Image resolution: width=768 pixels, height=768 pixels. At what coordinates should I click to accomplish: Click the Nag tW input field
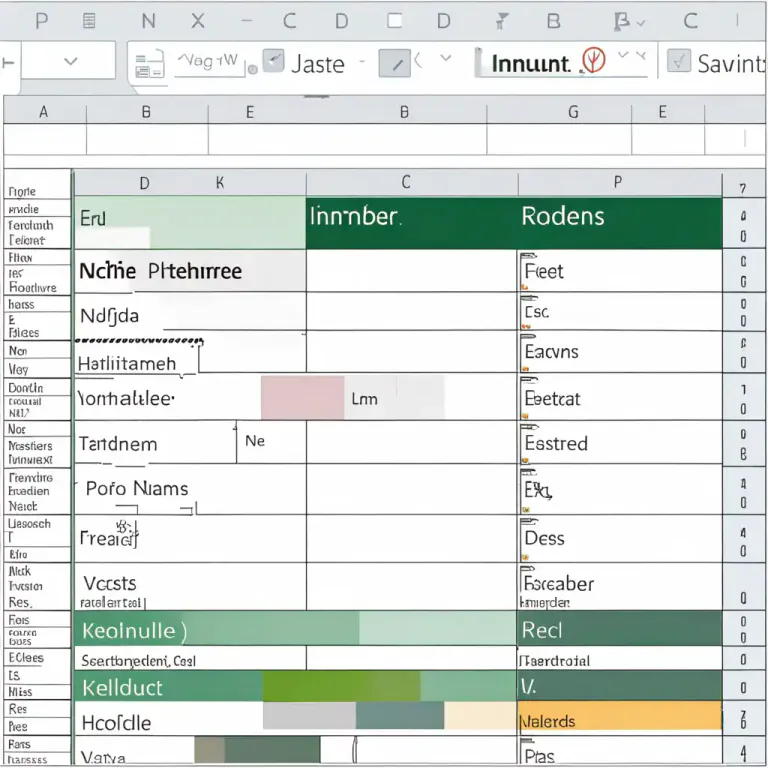(x=209, y=63)
